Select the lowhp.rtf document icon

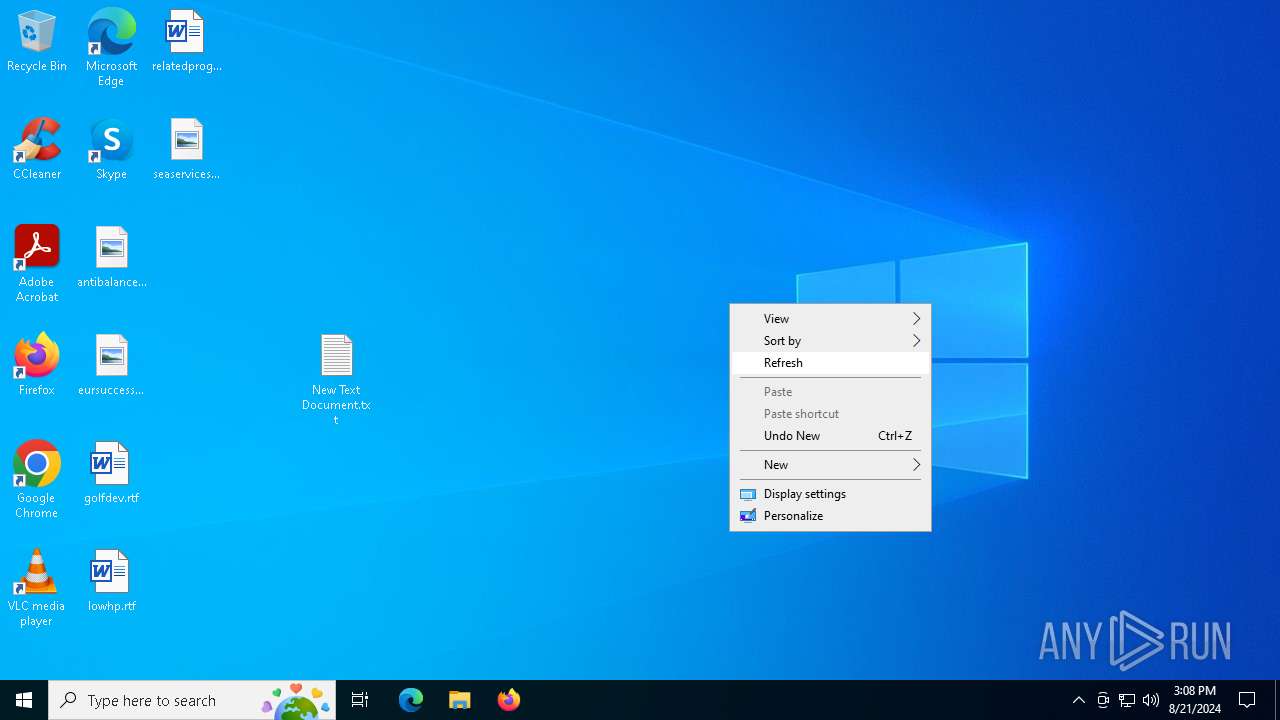[111, 582]
